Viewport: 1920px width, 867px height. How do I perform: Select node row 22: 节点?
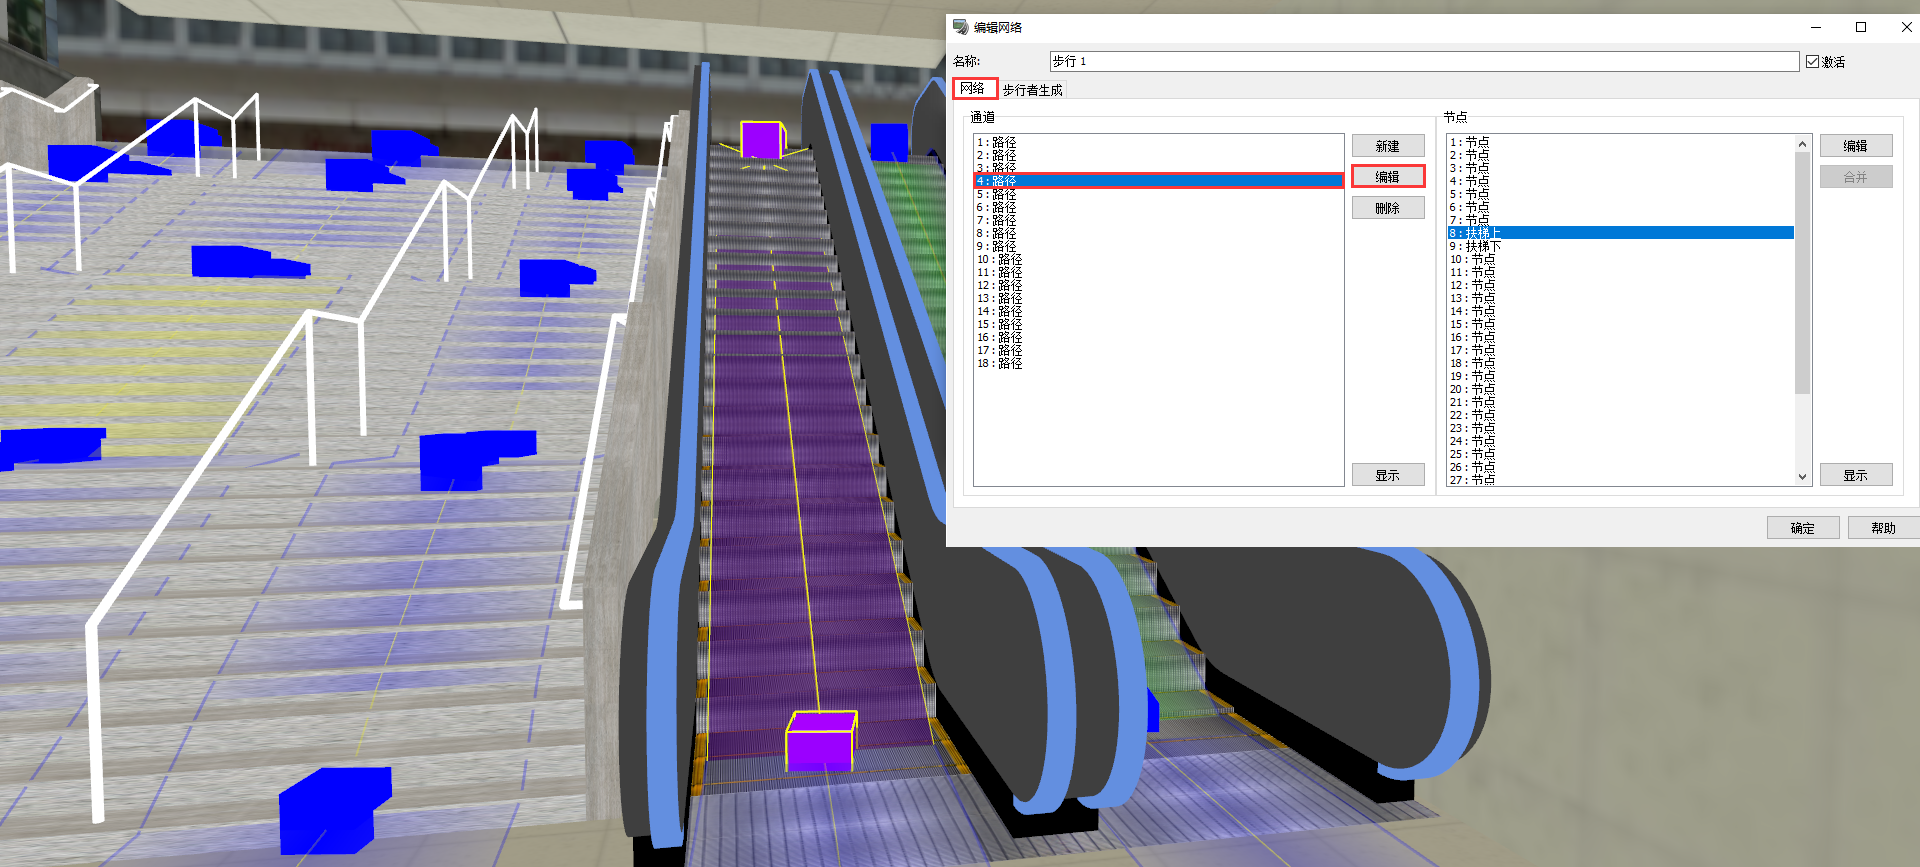1620,415
